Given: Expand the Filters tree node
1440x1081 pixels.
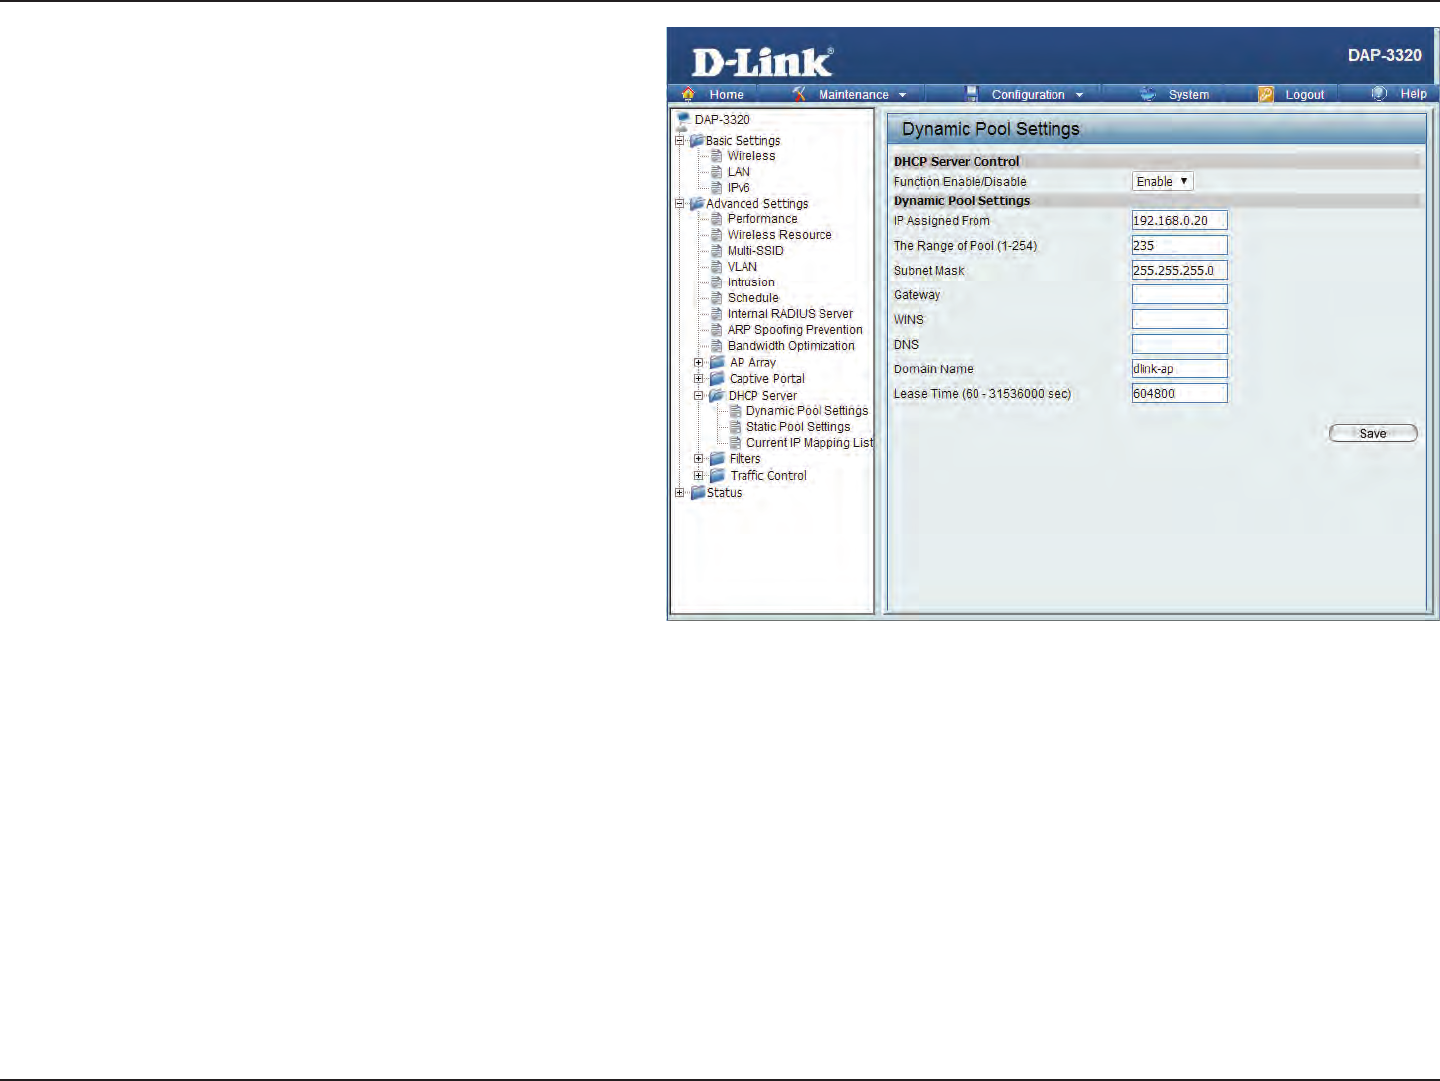Looking at the screenshot, I should (698, 459).
